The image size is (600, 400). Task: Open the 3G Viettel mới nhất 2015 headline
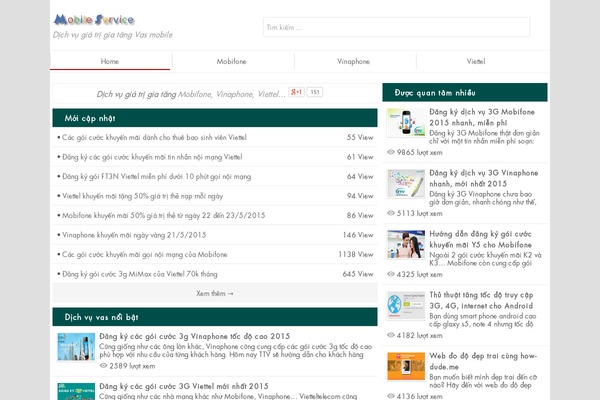184,386
